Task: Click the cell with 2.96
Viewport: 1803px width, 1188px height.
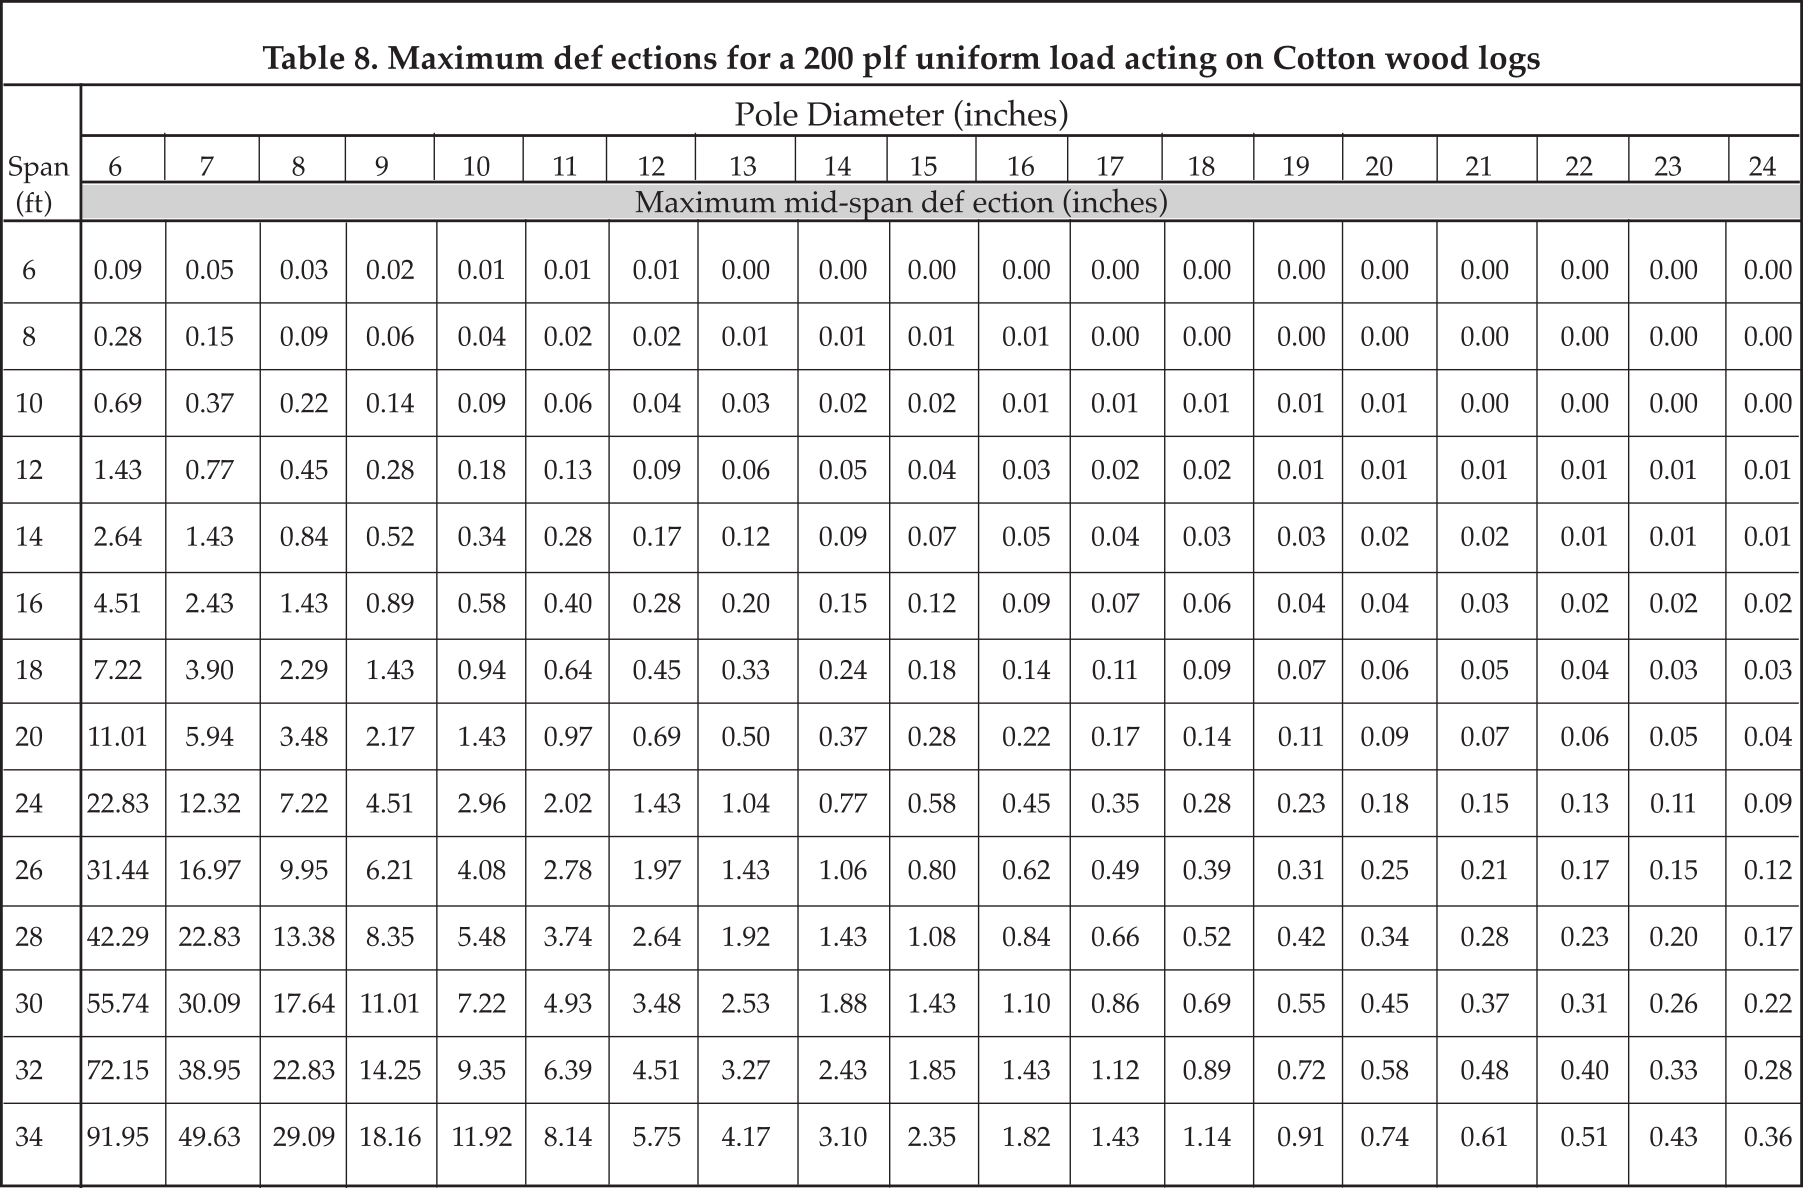Action: coord(482,803)
